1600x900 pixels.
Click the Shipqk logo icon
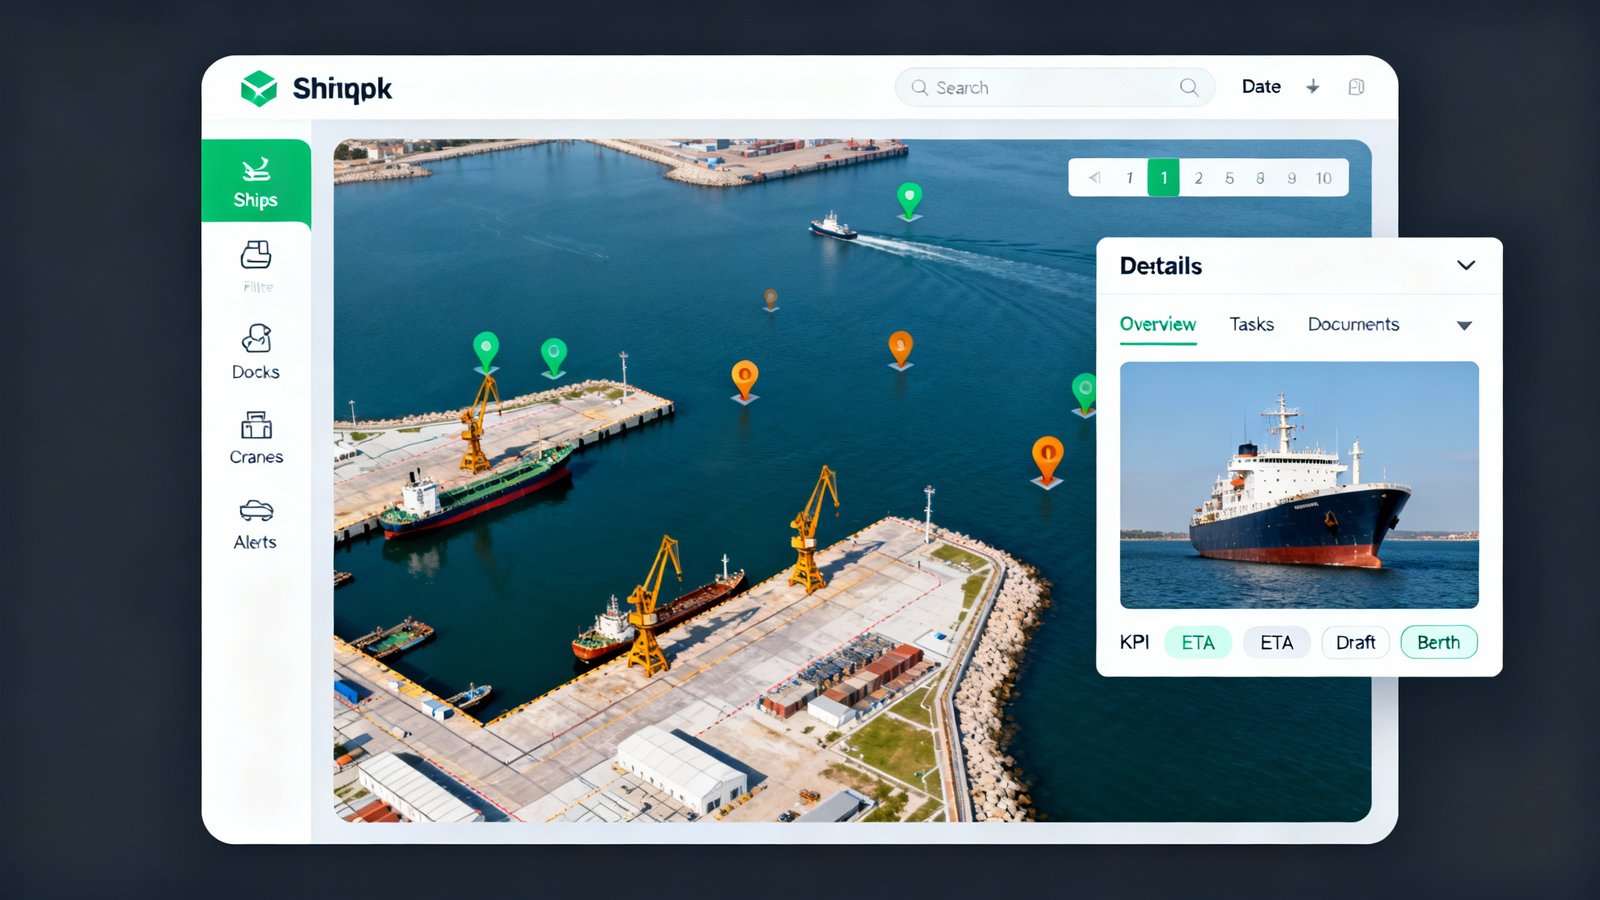[258, 87]
